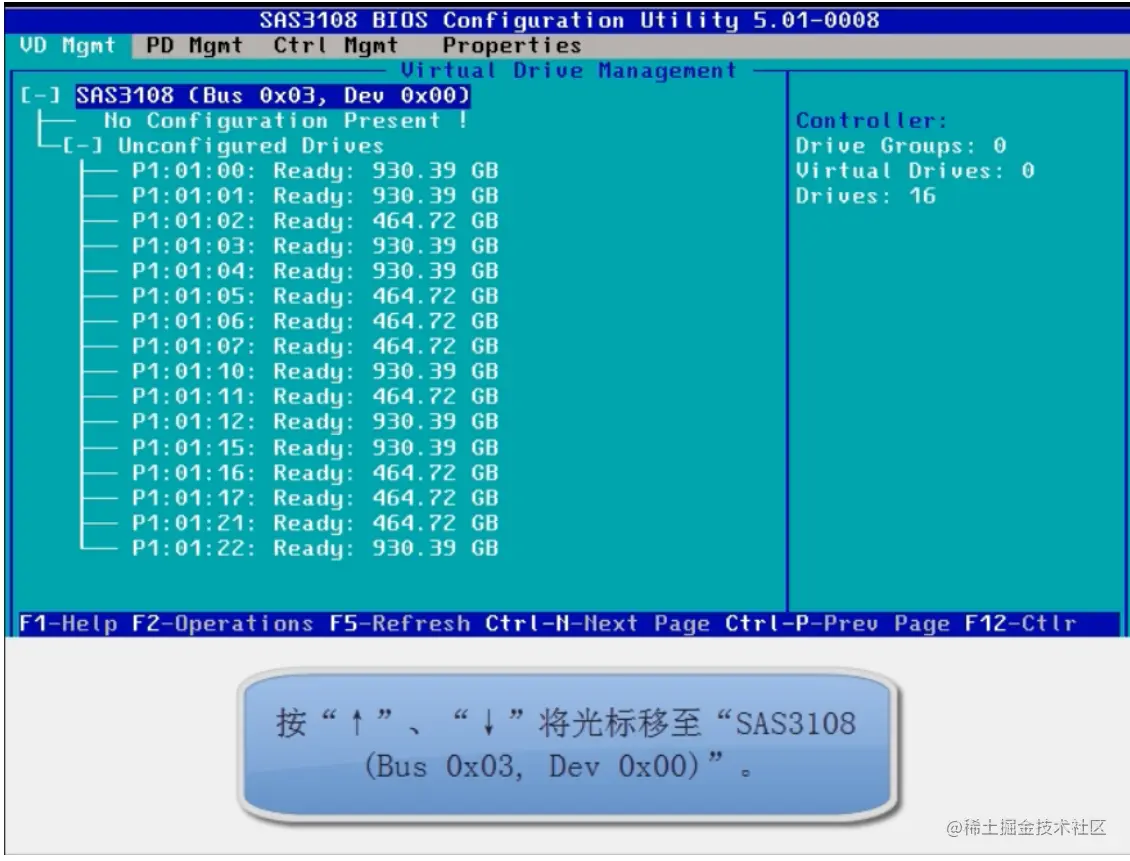Select drive P1:01:04
1130x861 pixels.
coord(315,271)
